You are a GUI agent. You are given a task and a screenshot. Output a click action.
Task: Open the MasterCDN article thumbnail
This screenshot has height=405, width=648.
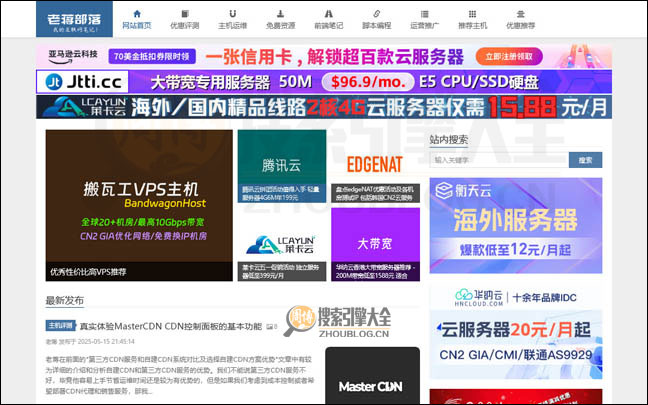[x=372, y=375]
